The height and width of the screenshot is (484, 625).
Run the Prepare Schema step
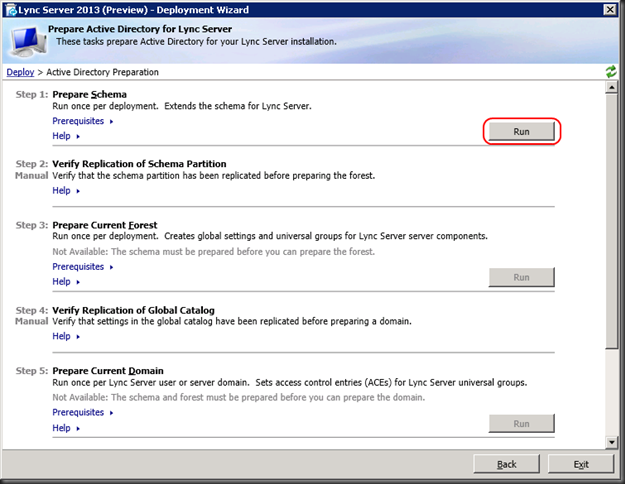click(521, 132)
